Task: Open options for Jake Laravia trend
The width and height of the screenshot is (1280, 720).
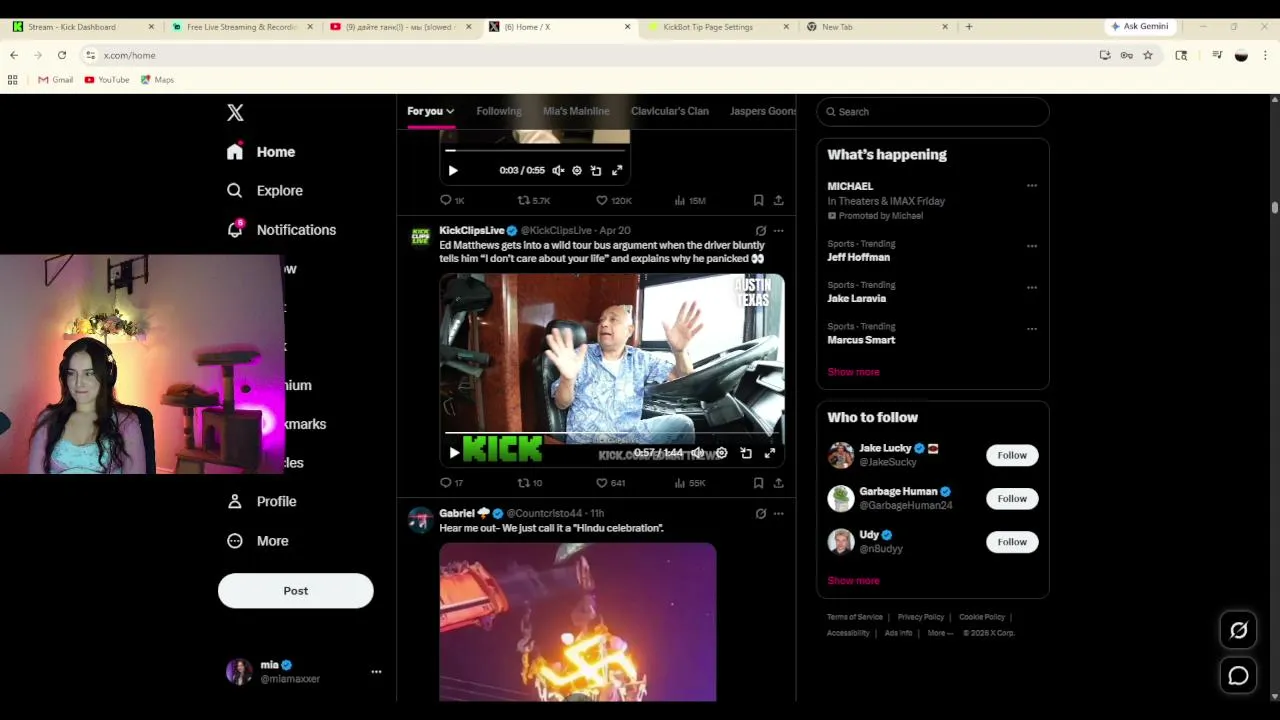Action: coord(1031,287)
